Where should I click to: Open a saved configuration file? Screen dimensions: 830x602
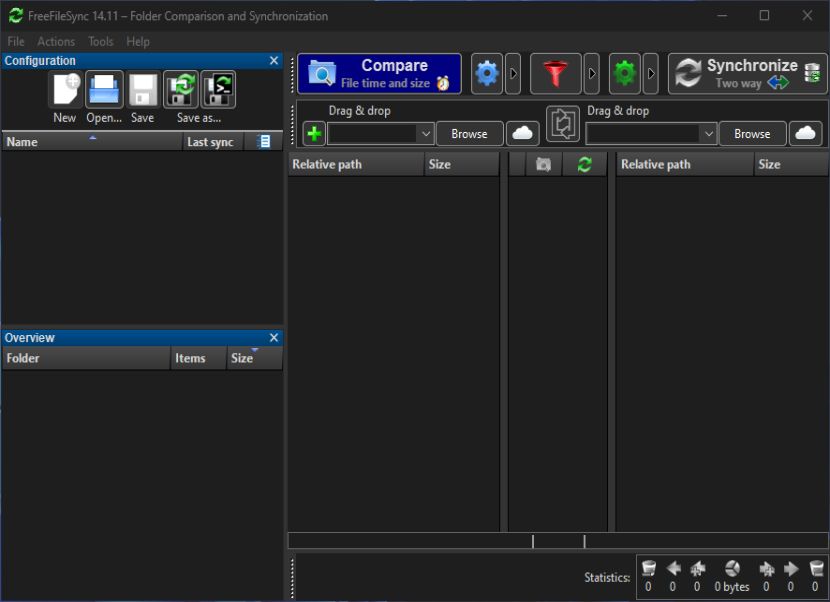click(x=104, y=89)
